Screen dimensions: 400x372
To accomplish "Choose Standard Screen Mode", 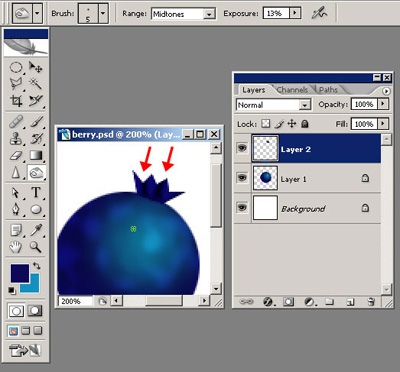I will [x=13, y=331].
